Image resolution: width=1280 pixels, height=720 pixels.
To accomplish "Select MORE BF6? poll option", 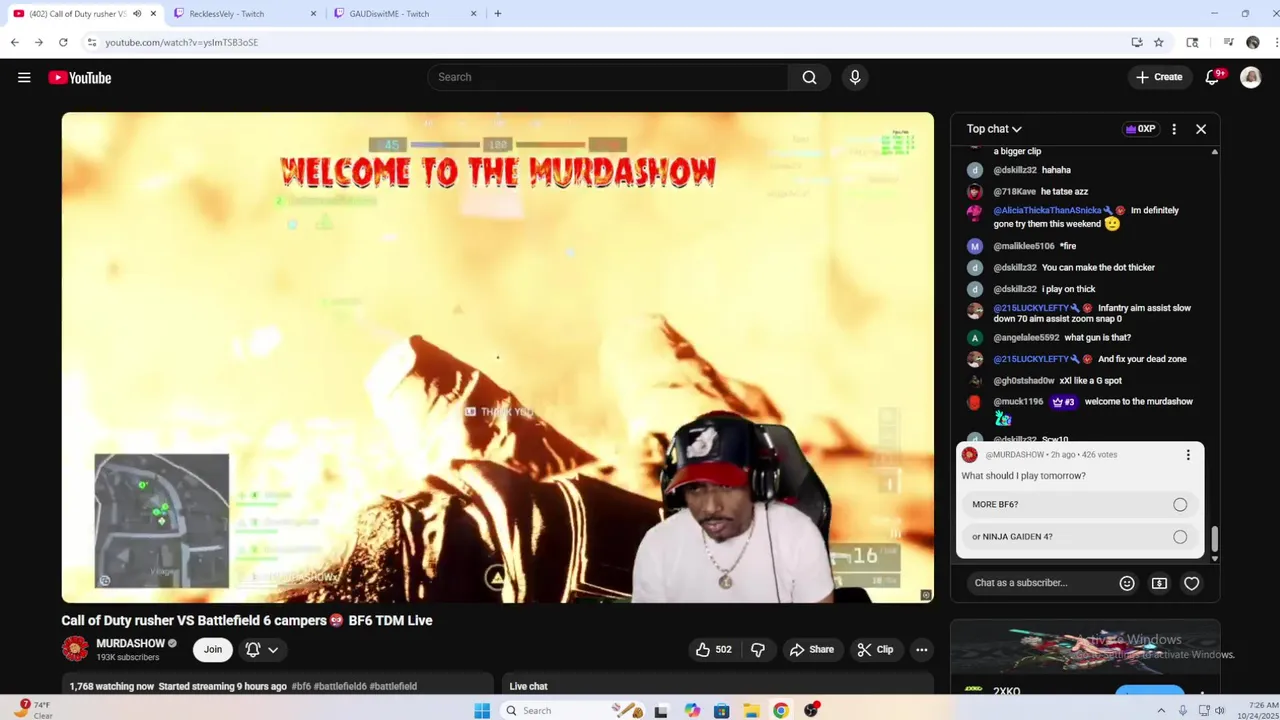I will pyautogui.click(x=1080, y=505).
